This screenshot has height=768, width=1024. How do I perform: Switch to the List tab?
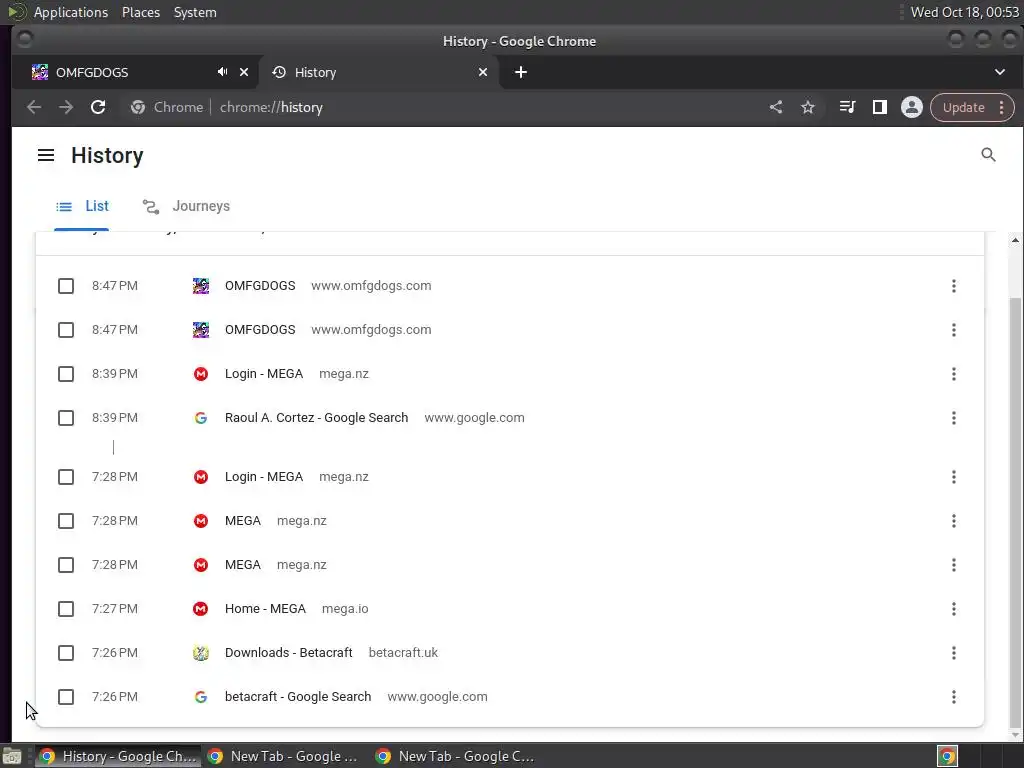click(x=82, y=206)
